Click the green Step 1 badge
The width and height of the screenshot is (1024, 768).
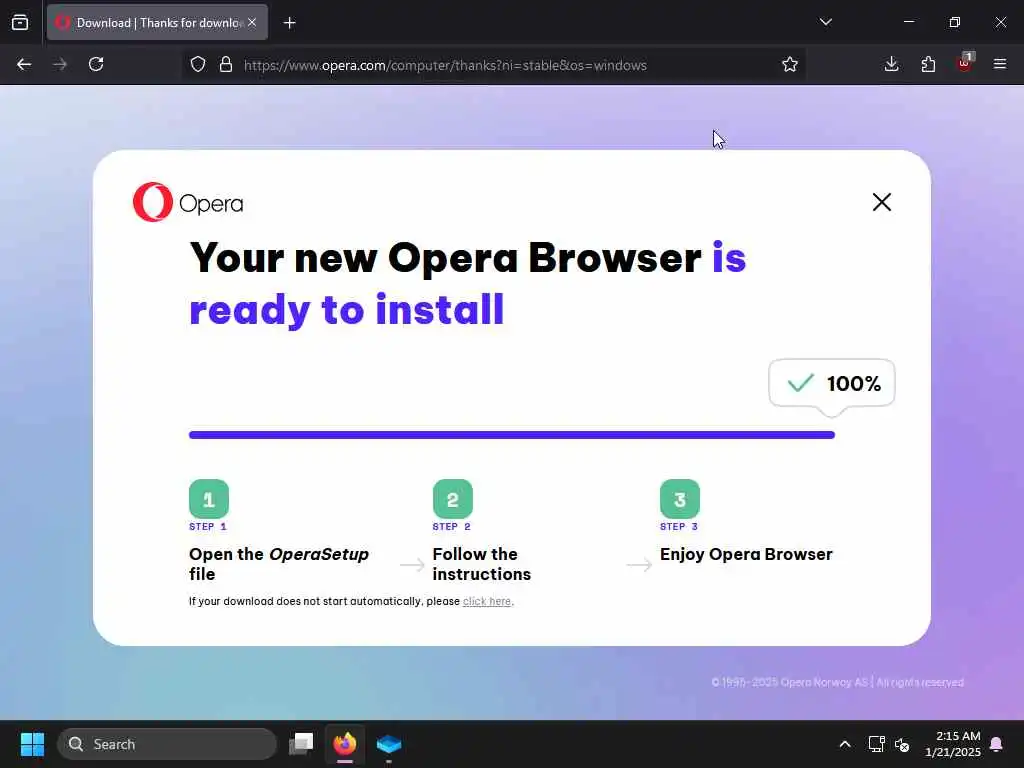[x=209, y=499]
